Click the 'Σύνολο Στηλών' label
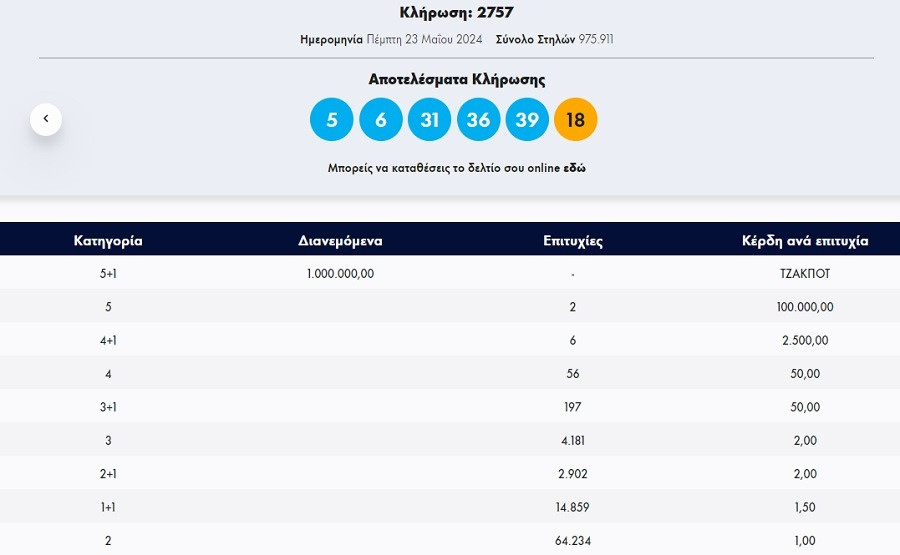The image size is (900, 555). (x=536, y=39)
